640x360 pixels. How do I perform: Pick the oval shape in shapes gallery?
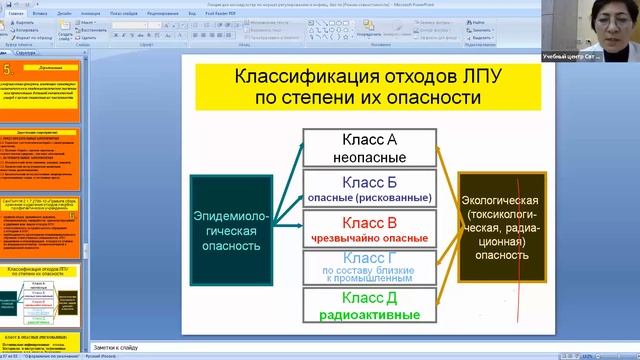pos(339,23)
